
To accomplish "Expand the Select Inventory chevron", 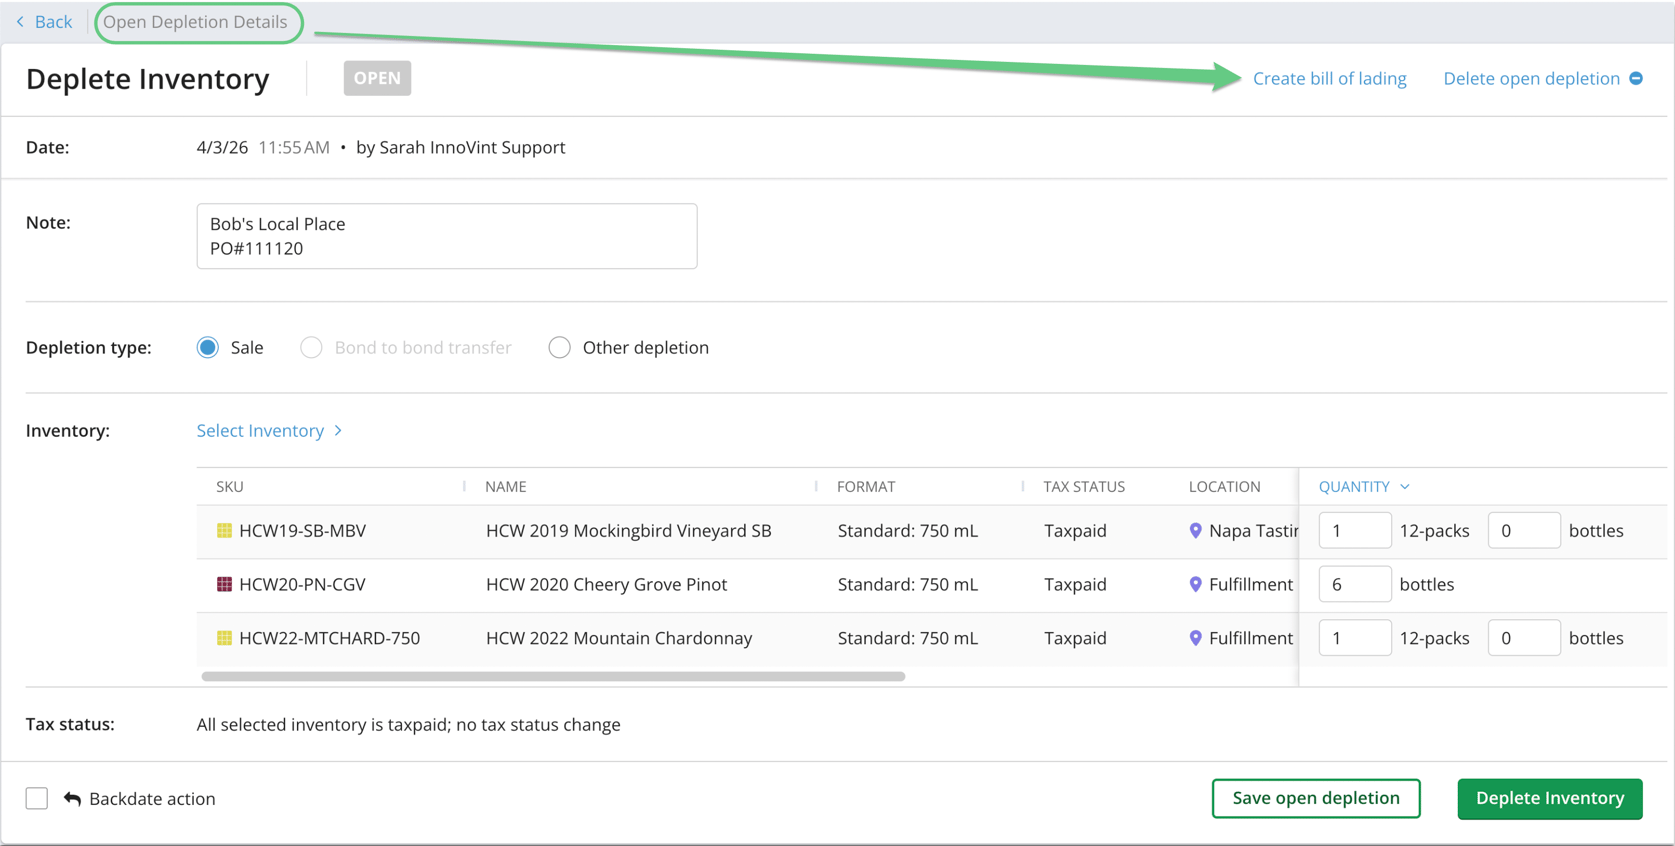I will [338, 430].
